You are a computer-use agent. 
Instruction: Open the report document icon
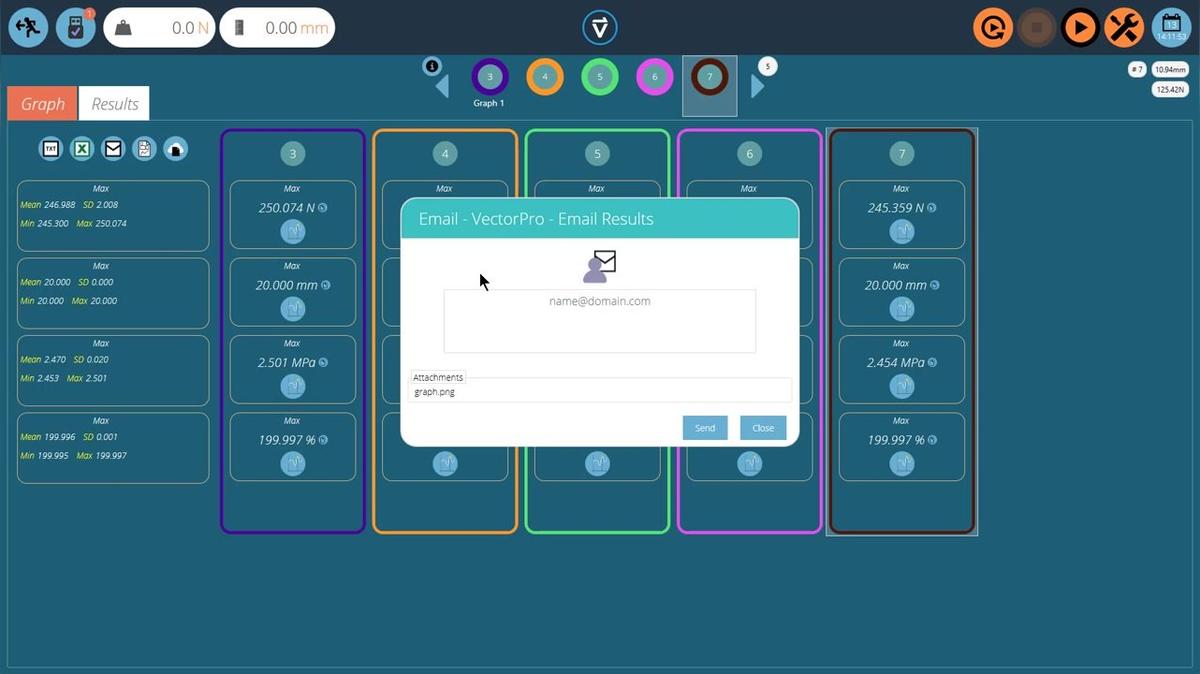pyautogui.click(x=144, y=149)
